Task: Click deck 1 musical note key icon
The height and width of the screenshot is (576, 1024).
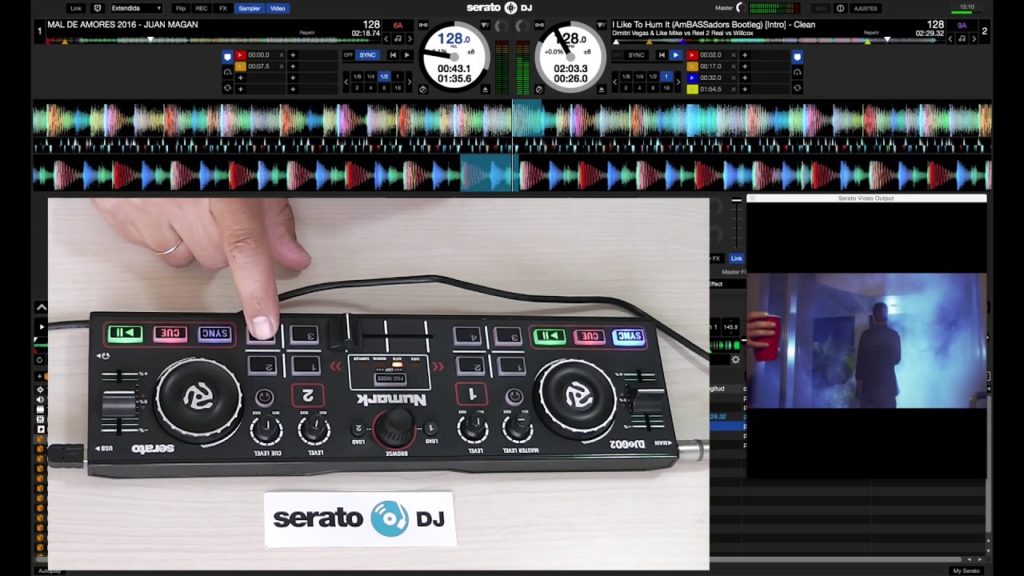Action: [398, 39]
